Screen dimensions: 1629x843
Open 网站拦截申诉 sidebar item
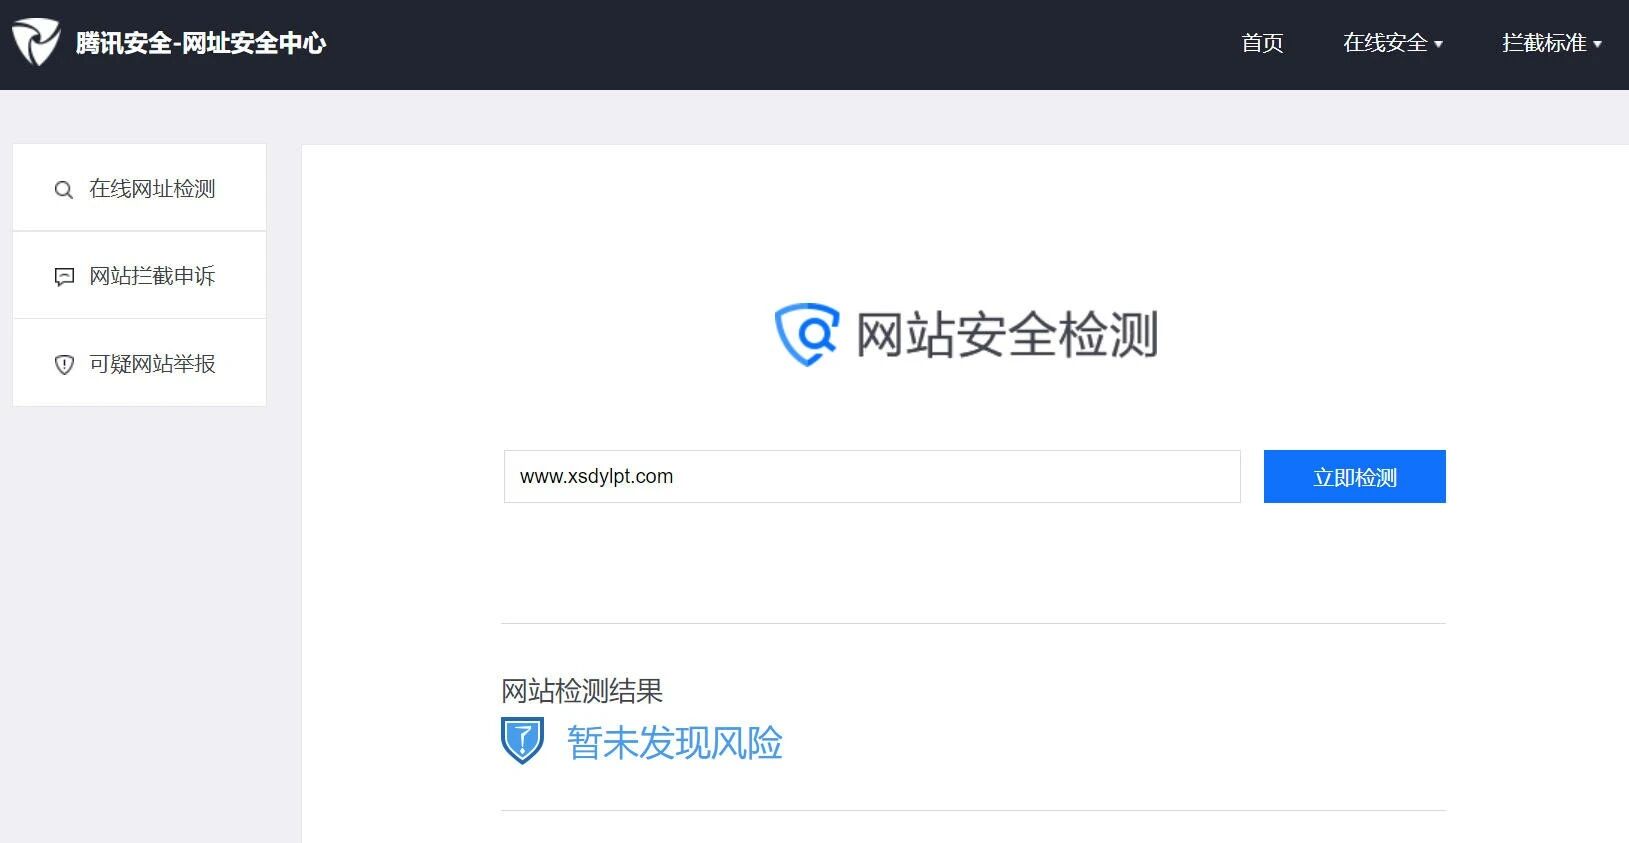click(139, 275)
